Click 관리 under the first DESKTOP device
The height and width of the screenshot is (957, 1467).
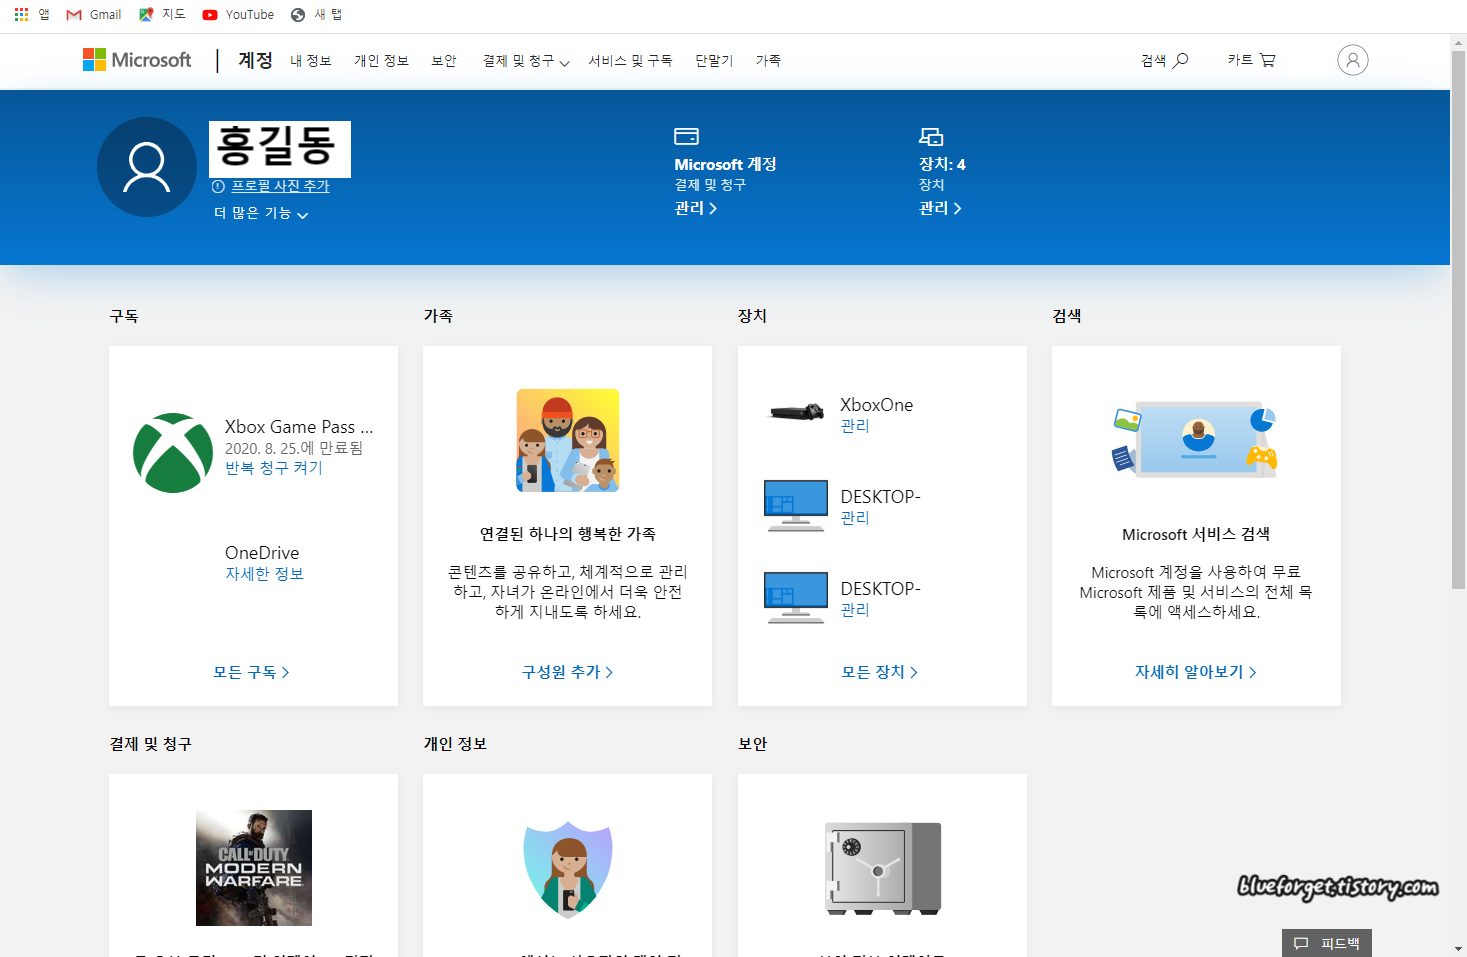[x=855, y=518]
